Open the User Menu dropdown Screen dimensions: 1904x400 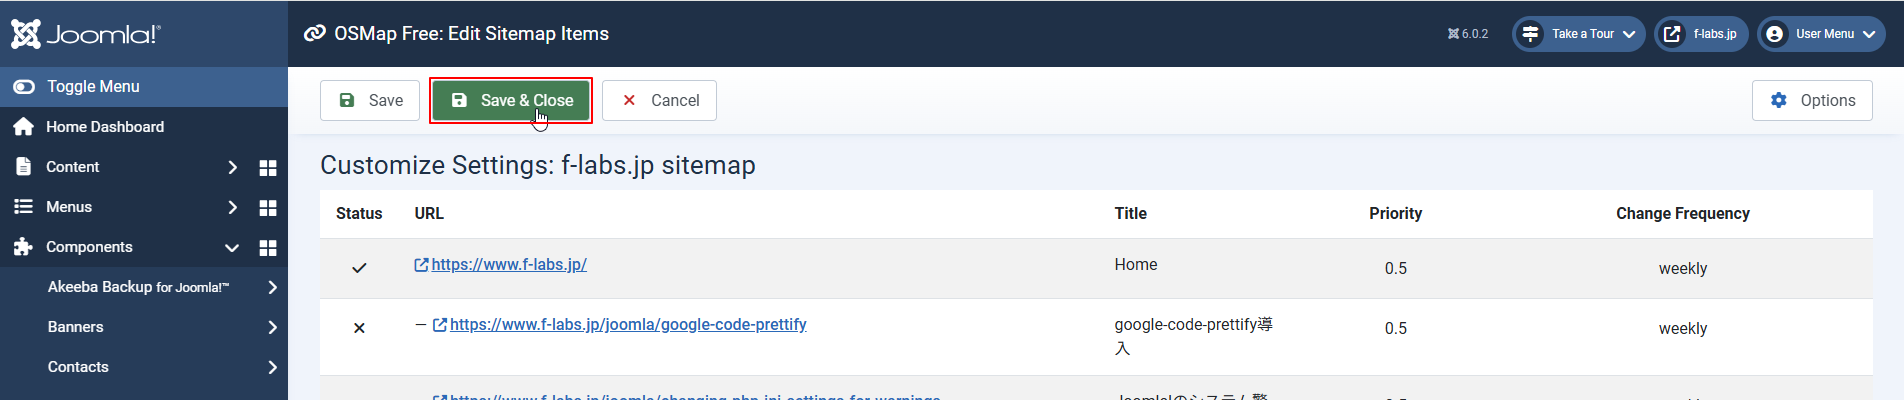(x=1822, y=34)
